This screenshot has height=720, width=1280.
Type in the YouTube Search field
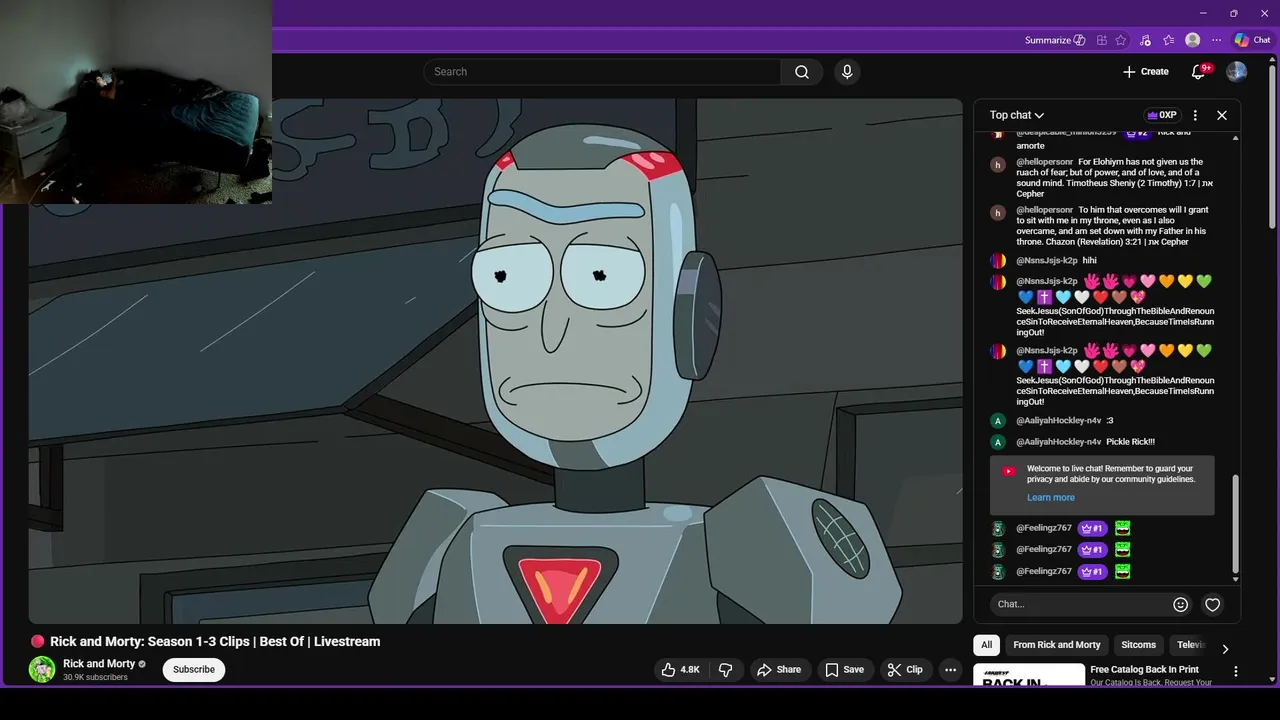click(602, 72)
